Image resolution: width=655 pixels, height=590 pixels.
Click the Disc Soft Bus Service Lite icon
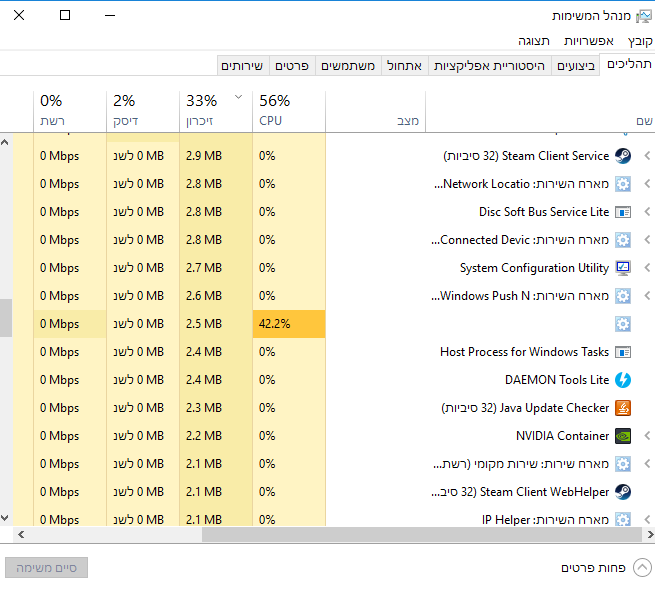[623, 212]
